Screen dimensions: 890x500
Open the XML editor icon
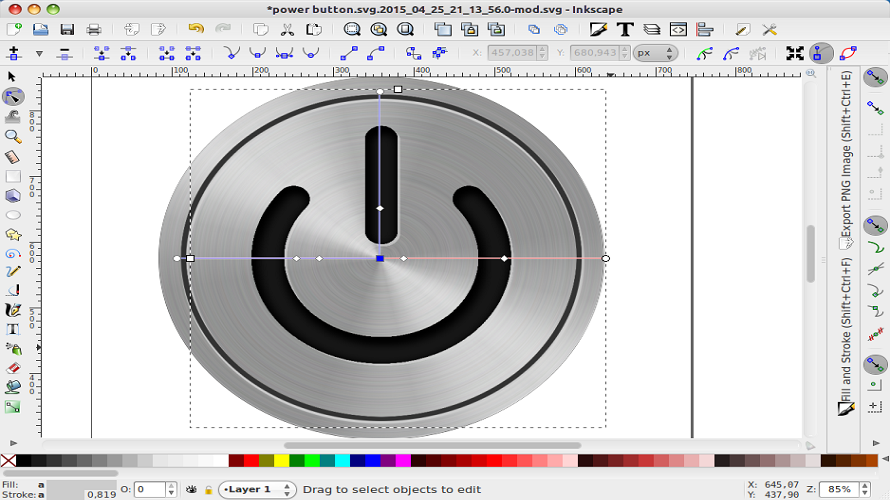[x=678, y=30]
